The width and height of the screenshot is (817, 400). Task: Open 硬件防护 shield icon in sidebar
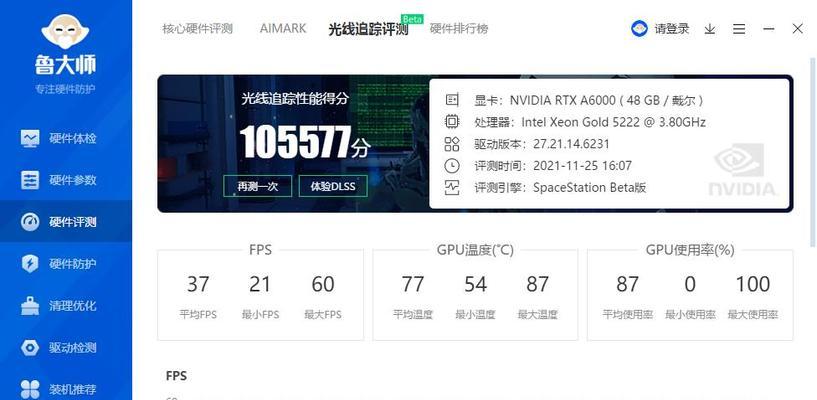click(30, 264)
